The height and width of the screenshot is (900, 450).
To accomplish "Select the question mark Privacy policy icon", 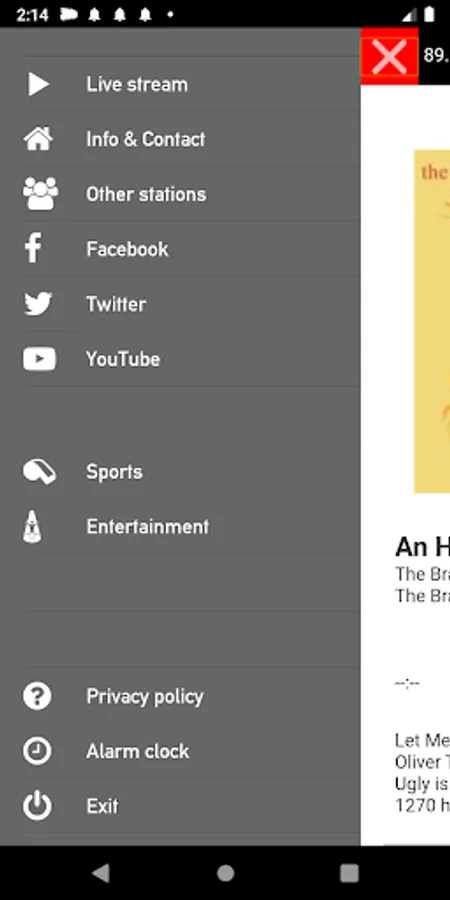I will (37, 696).
